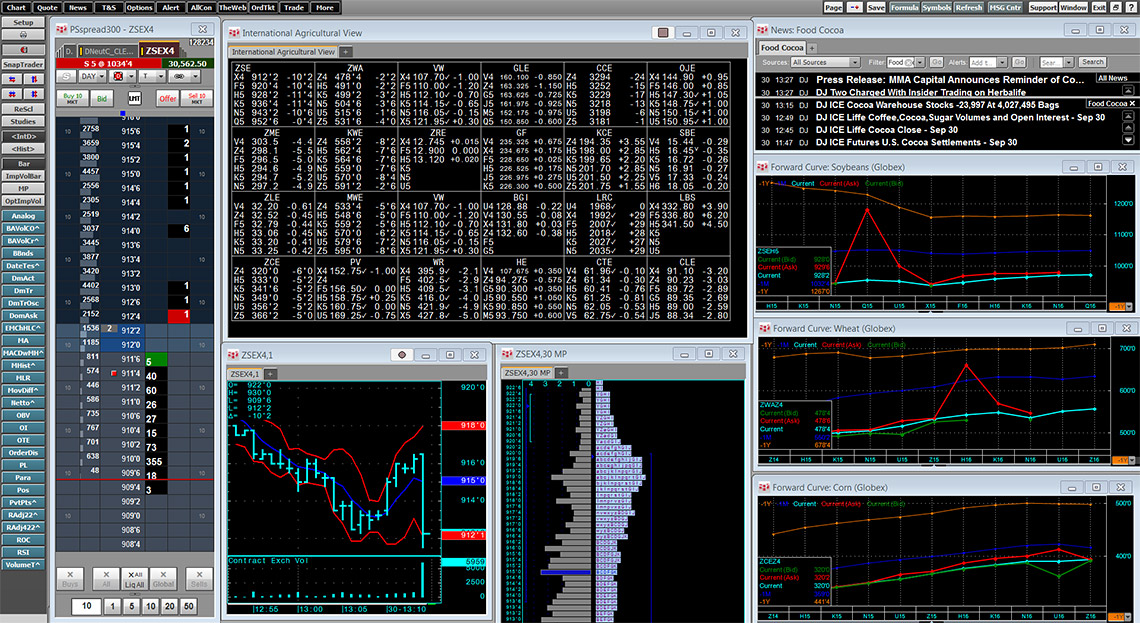Click the LMT order type icon
Image resolution: width=1140 pixels, height=623 pixels.
point(135,98)
